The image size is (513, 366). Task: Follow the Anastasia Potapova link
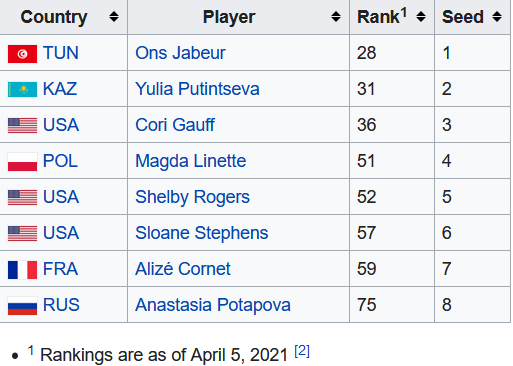[x=213, y=305]
